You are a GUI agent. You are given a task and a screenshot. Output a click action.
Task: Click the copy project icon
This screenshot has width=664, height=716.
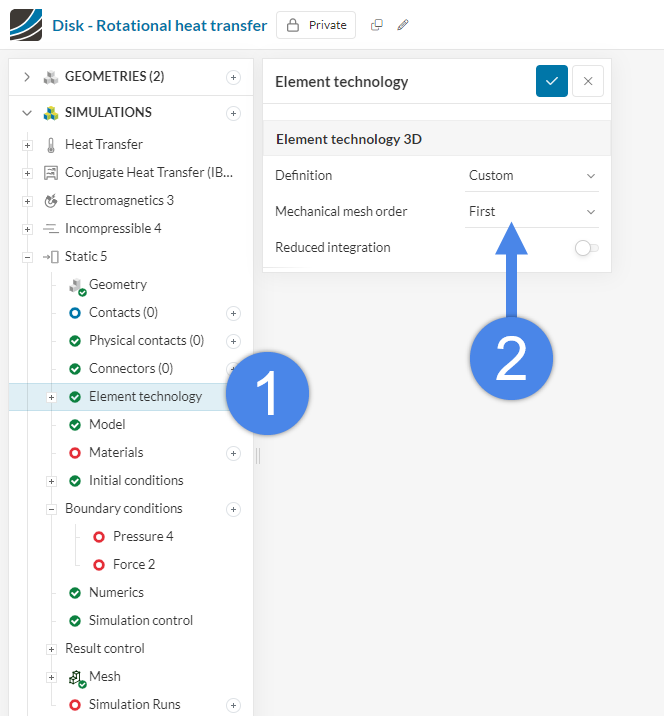(x=377, y=25)
